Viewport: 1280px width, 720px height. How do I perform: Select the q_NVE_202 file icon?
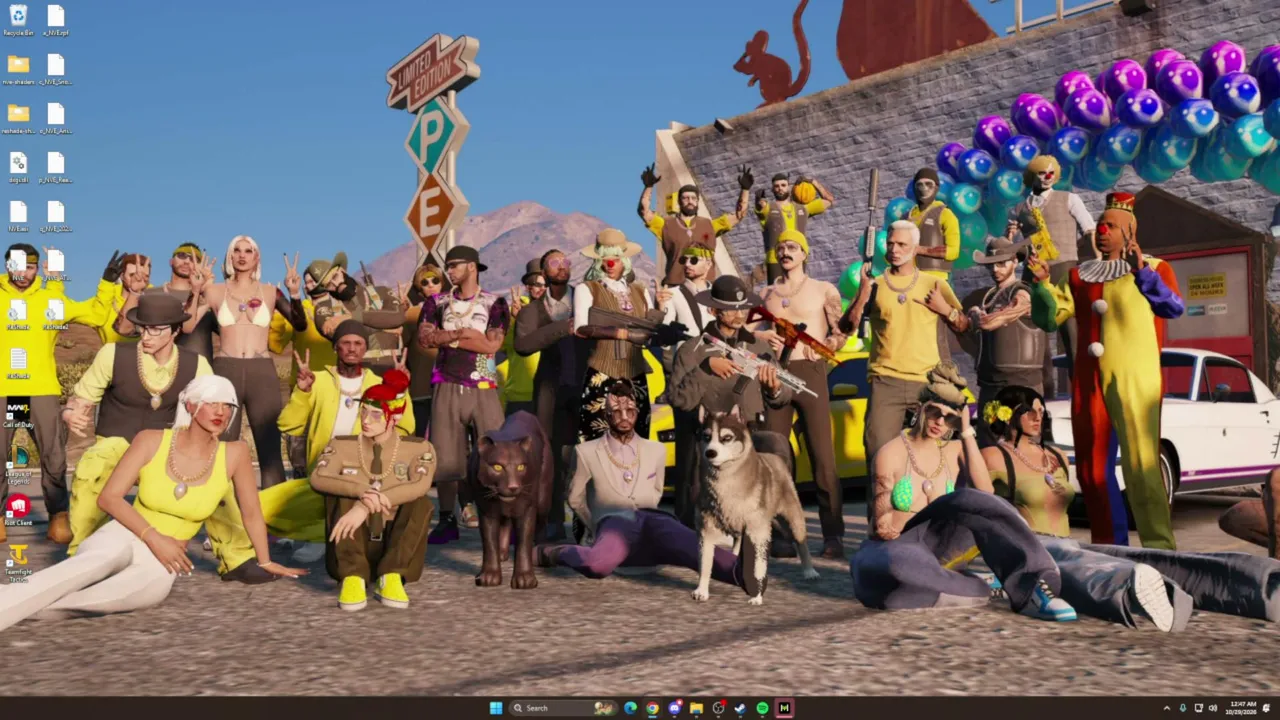(x=55, y=216)
